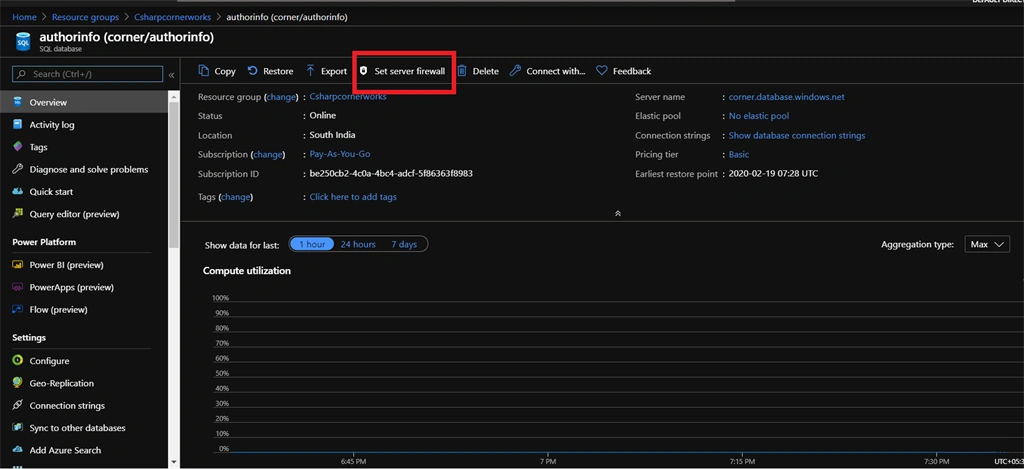Focus the Search (Ctrl+/) input field

click(88, 74)
